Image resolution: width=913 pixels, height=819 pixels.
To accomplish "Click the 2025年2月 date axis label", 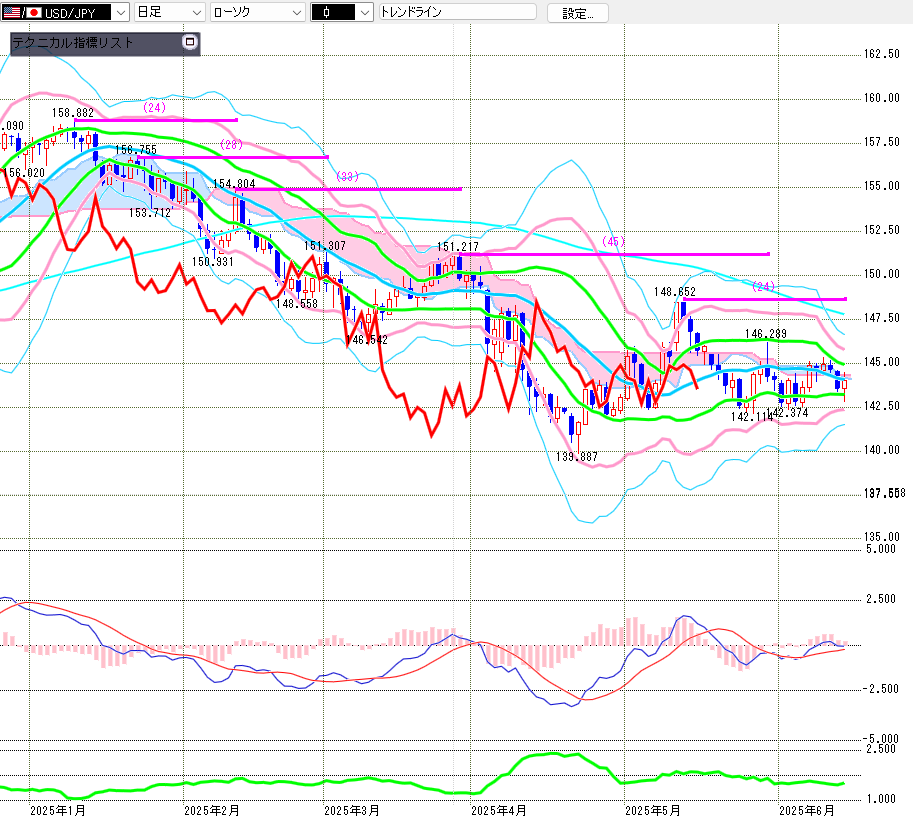I will point(212,810).
